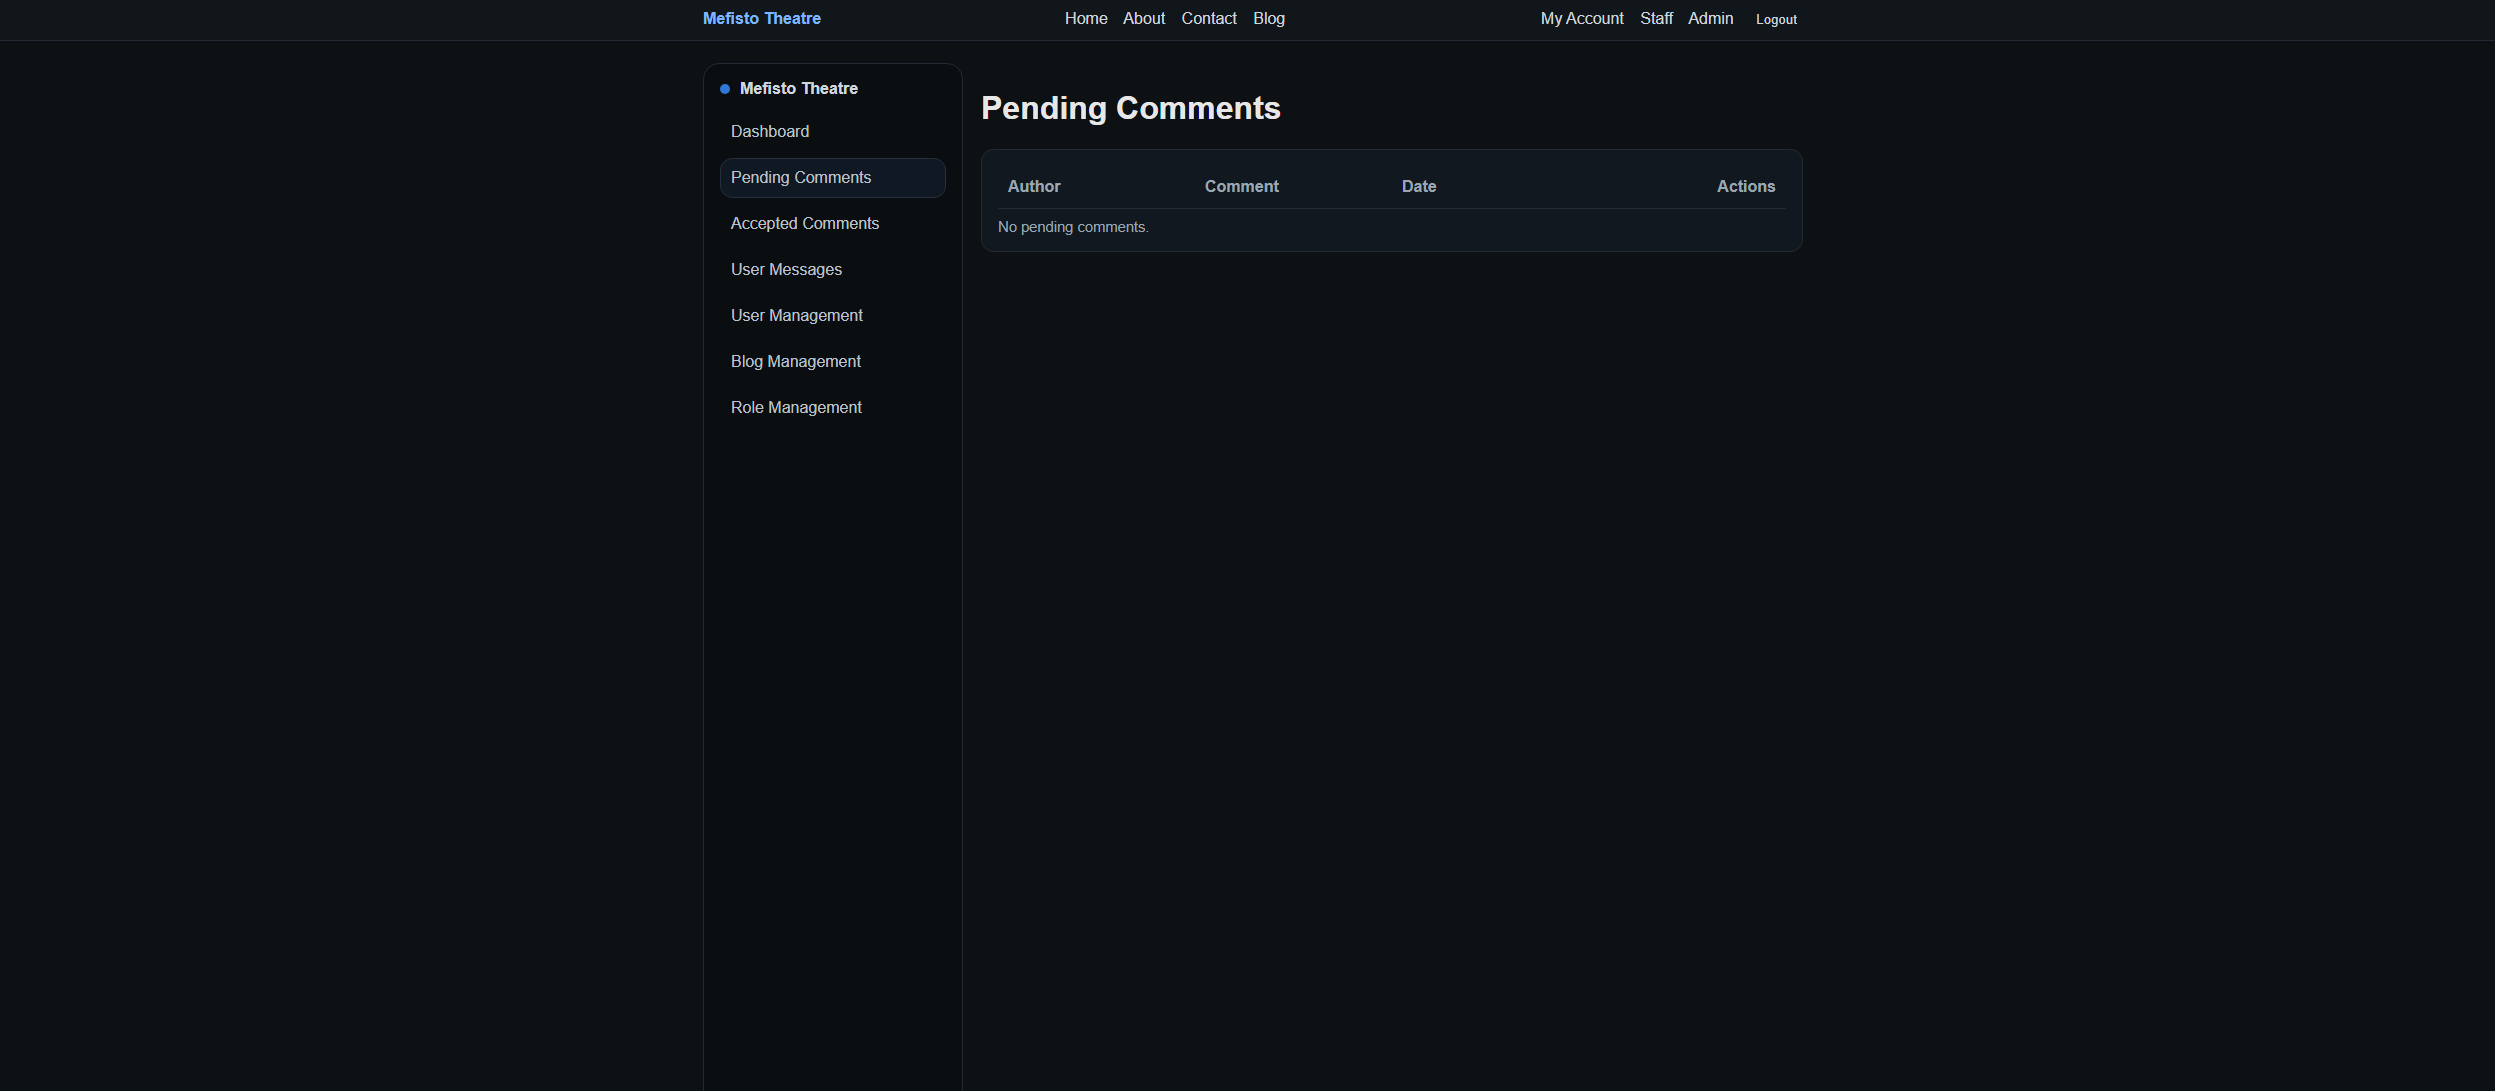
Task: Visit the Blog page
Action: click(1267, 18)
